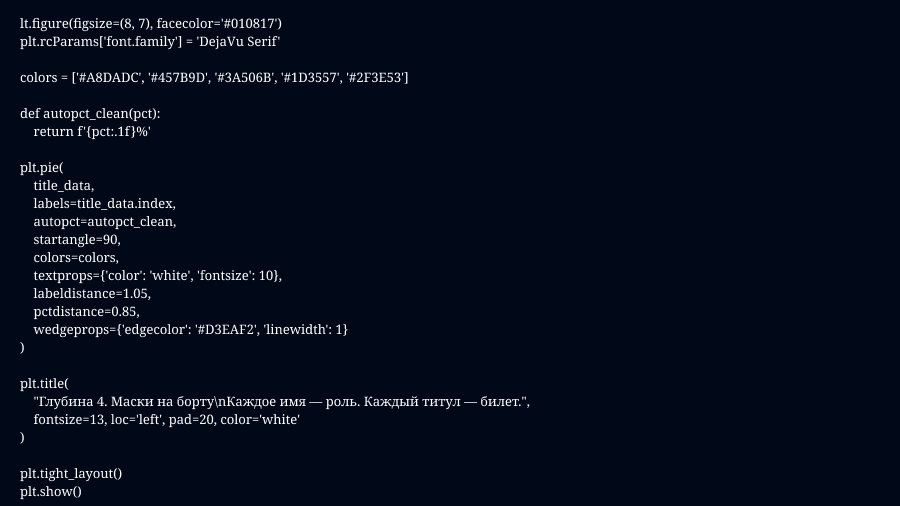Click the pctdistance=0.85 line
The width and height of the screenshot is (900, 506).
point(86,311)
